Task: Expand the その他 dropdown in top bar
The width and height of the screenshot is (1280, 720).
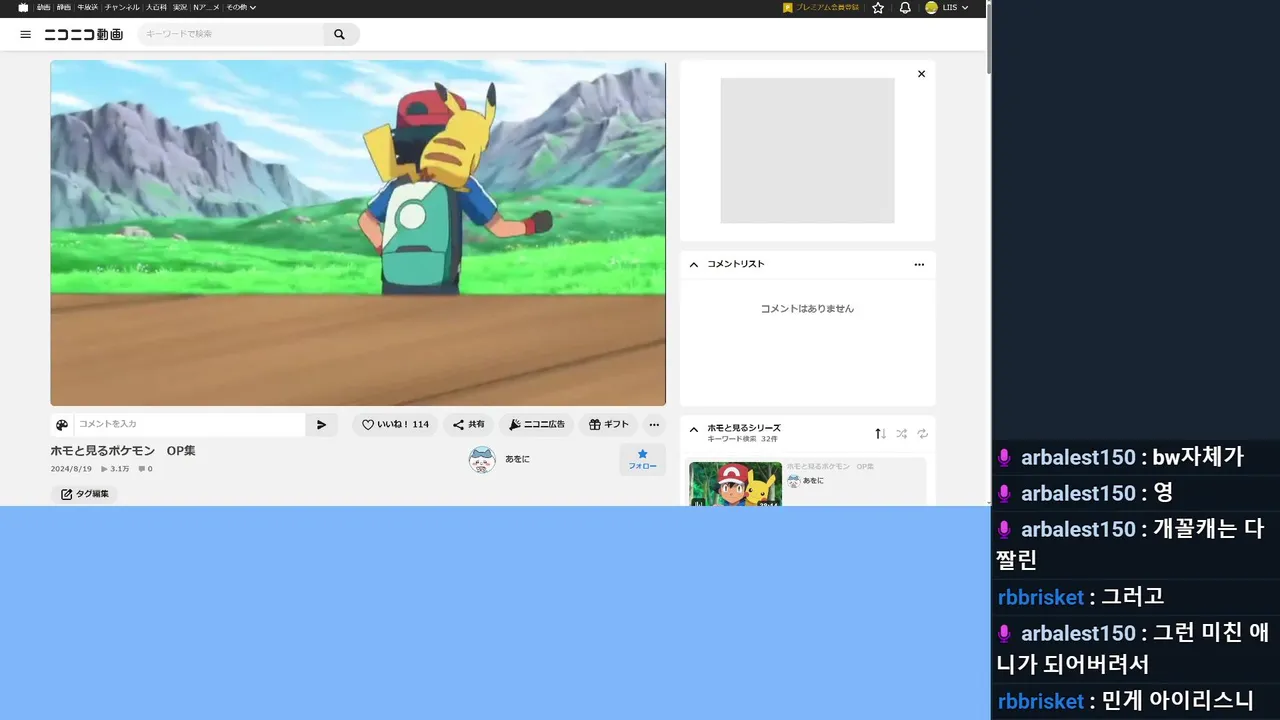Action: (x=241, y=7)
